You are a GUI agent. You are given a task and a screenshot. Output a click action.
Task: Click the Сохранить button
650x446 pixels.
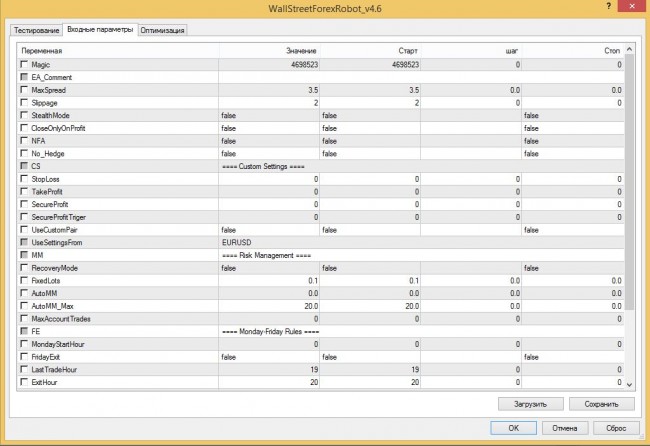[x=601, y=404]
